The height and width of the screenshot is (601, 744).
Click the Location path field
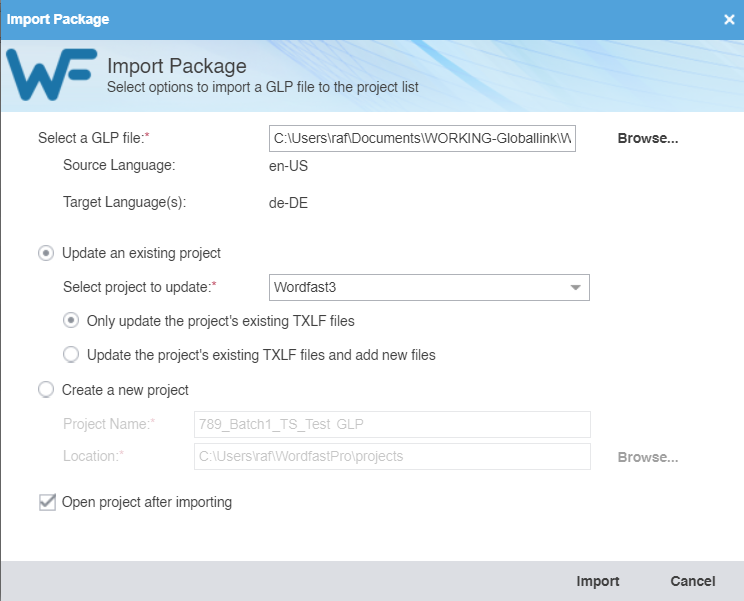coord(392,457)
